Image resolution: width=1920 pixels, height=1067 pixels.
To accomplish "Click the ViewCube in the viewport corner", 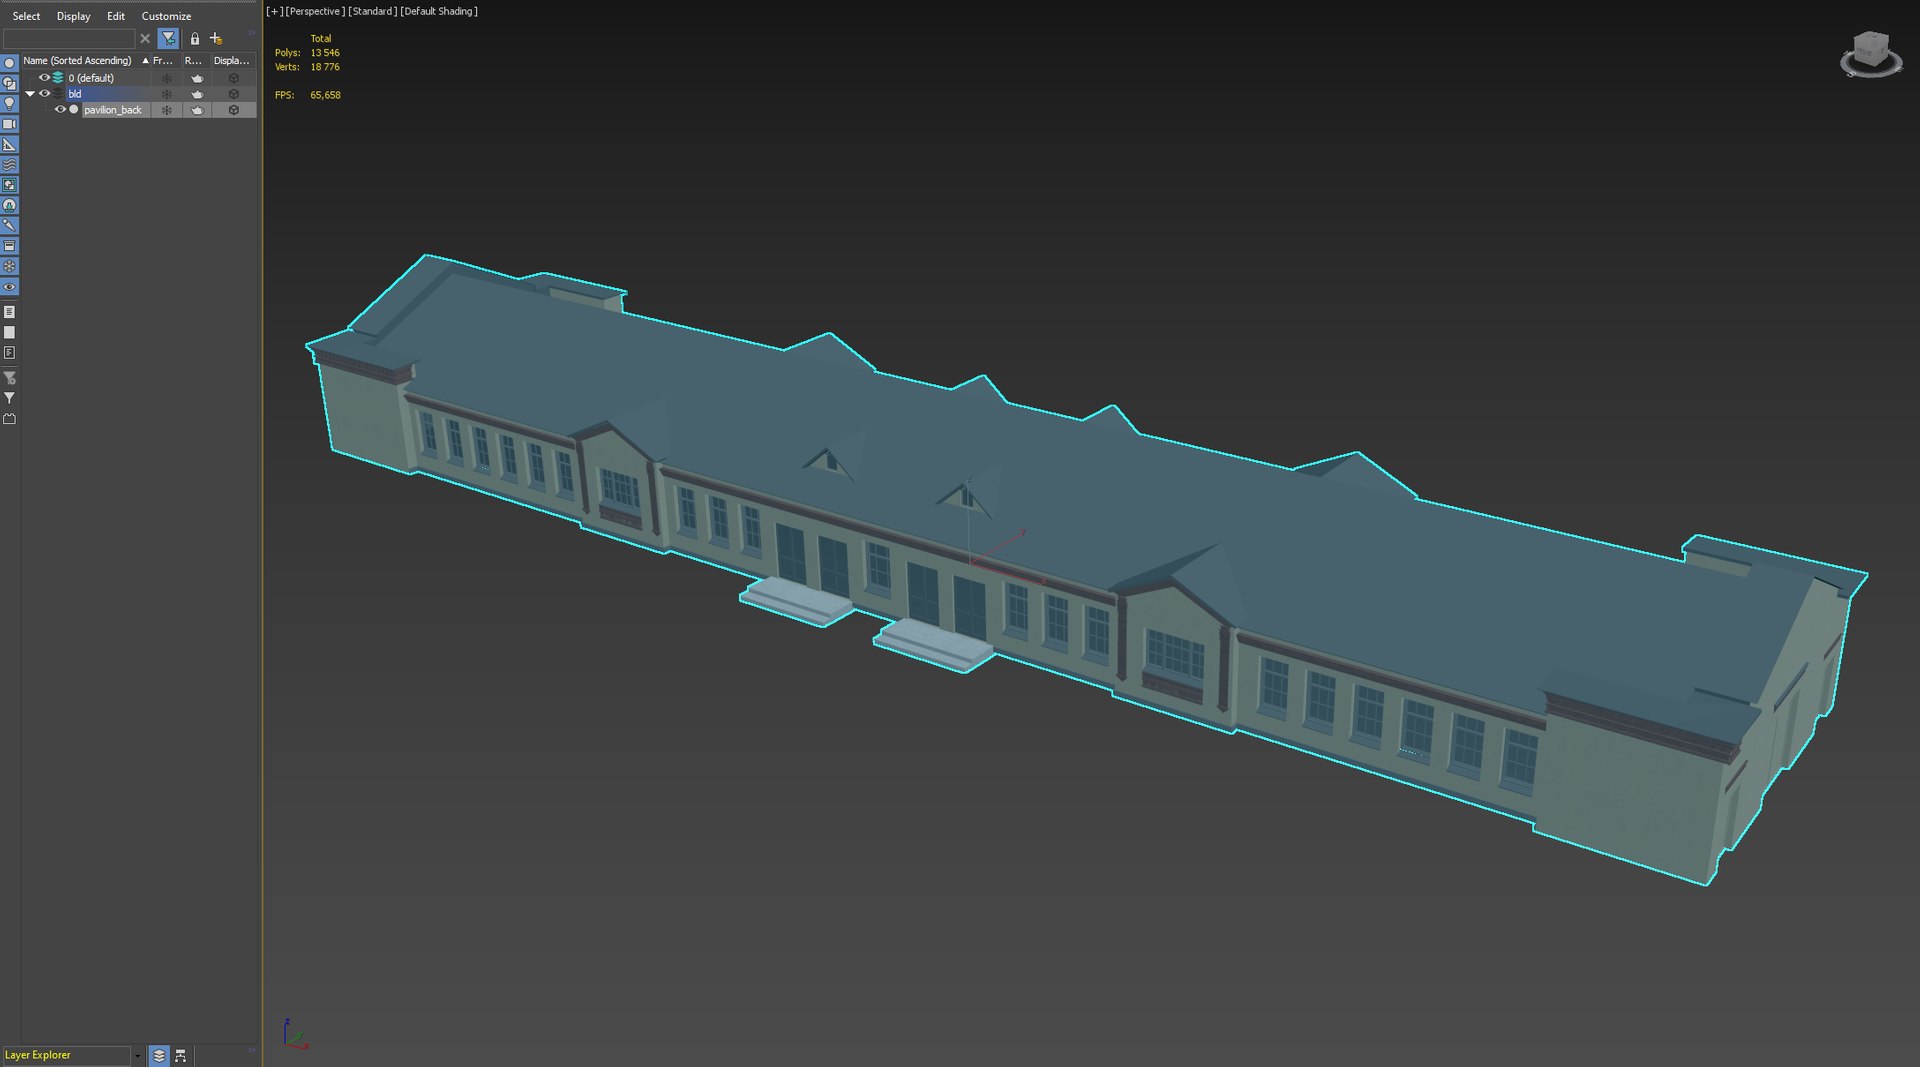I will pos(1870,54).
